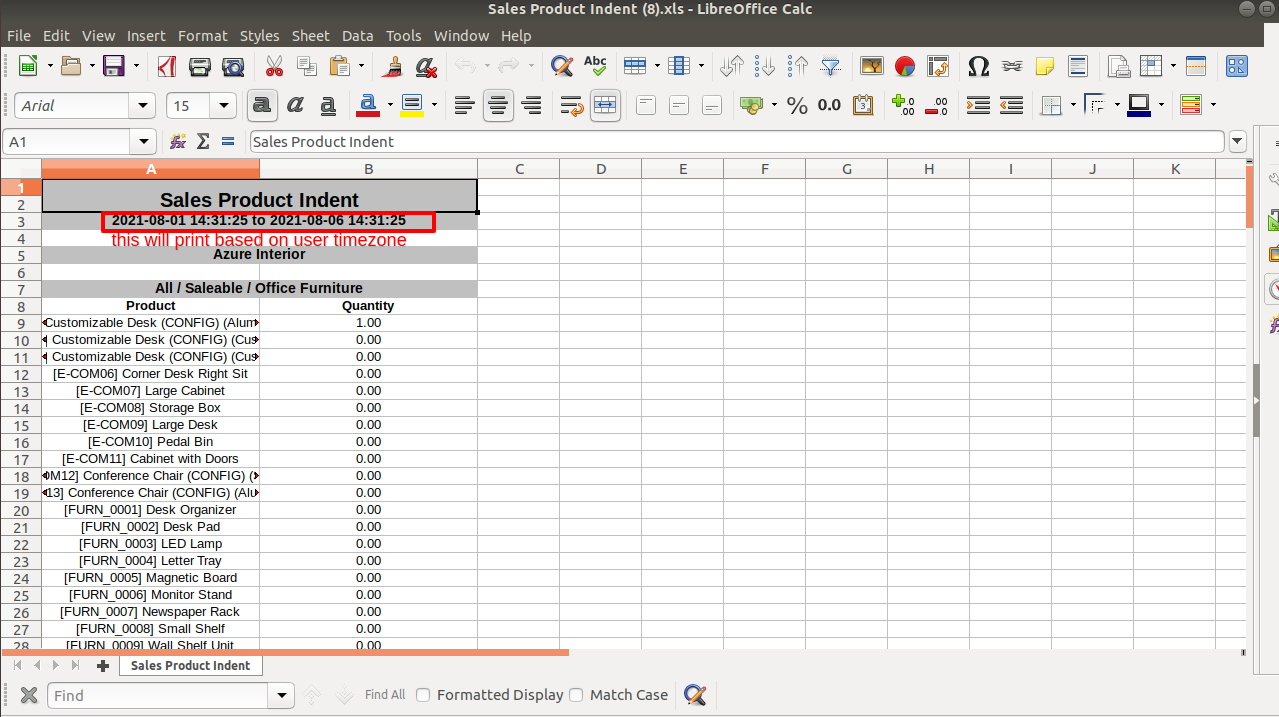Export directly as PDF icon
This screenshot has height=717, width=1279.
click(x=167, y=67)
